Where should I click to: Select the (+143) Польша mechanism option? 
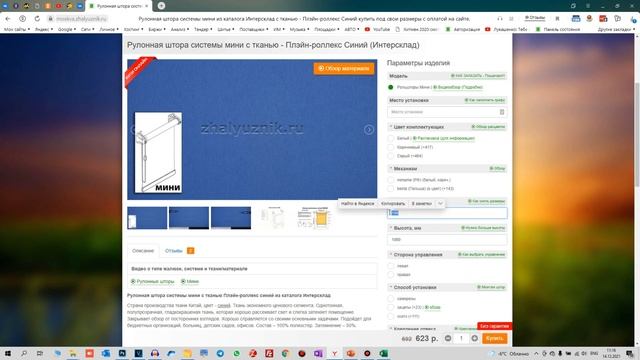[391, 189]
